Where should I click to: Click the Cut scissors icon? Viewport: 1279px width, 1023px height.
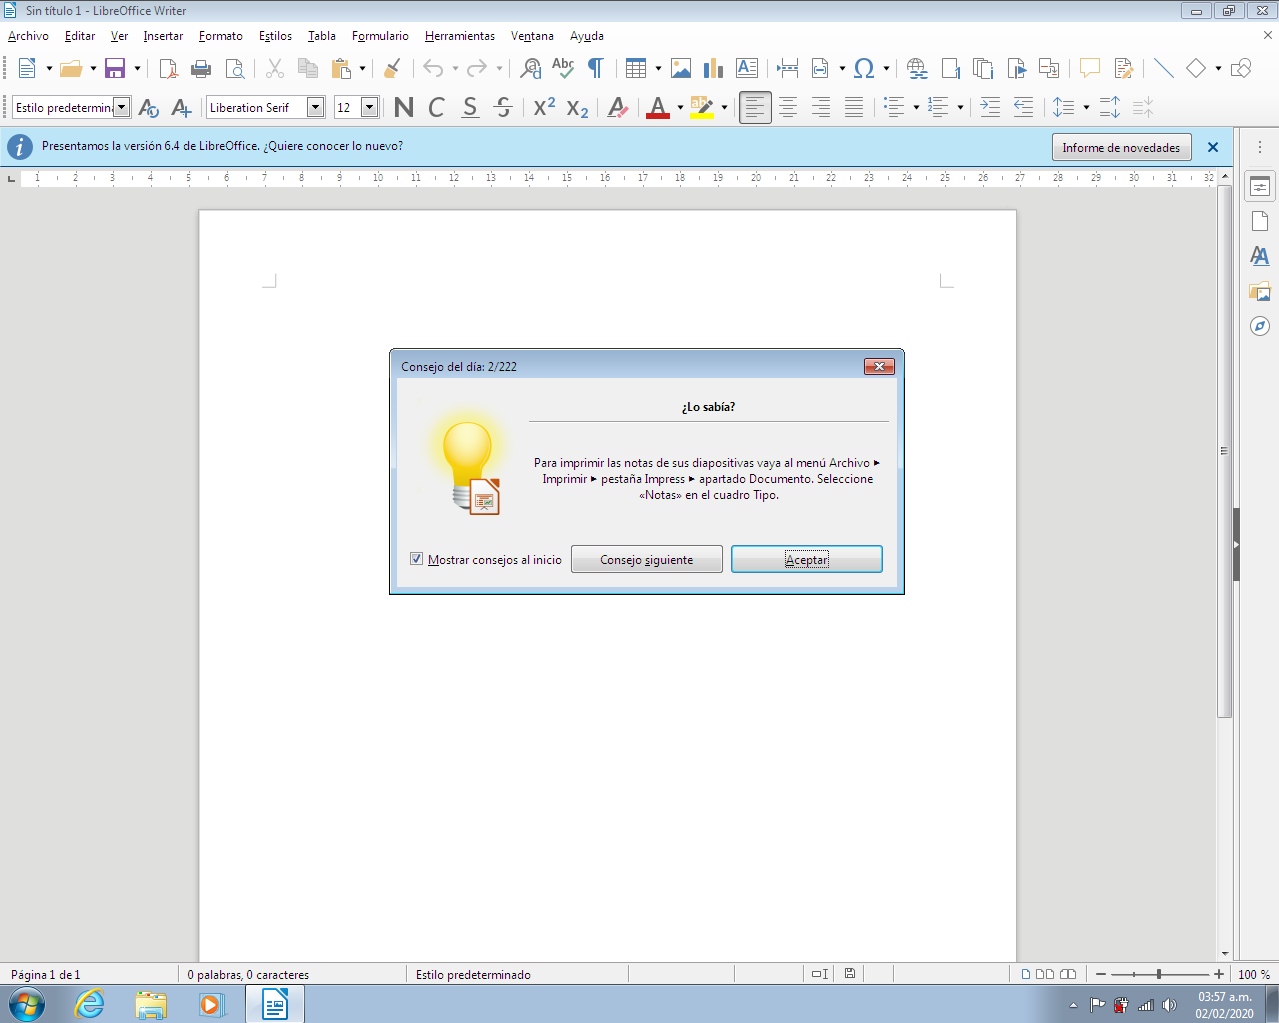click(275, 68)
